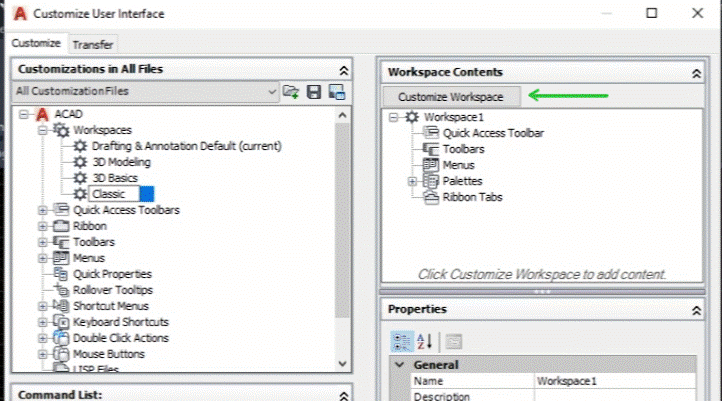Click the Ribbon Tabs icon in Workspace Contents
722x401 pixels.
click(431, 198)
